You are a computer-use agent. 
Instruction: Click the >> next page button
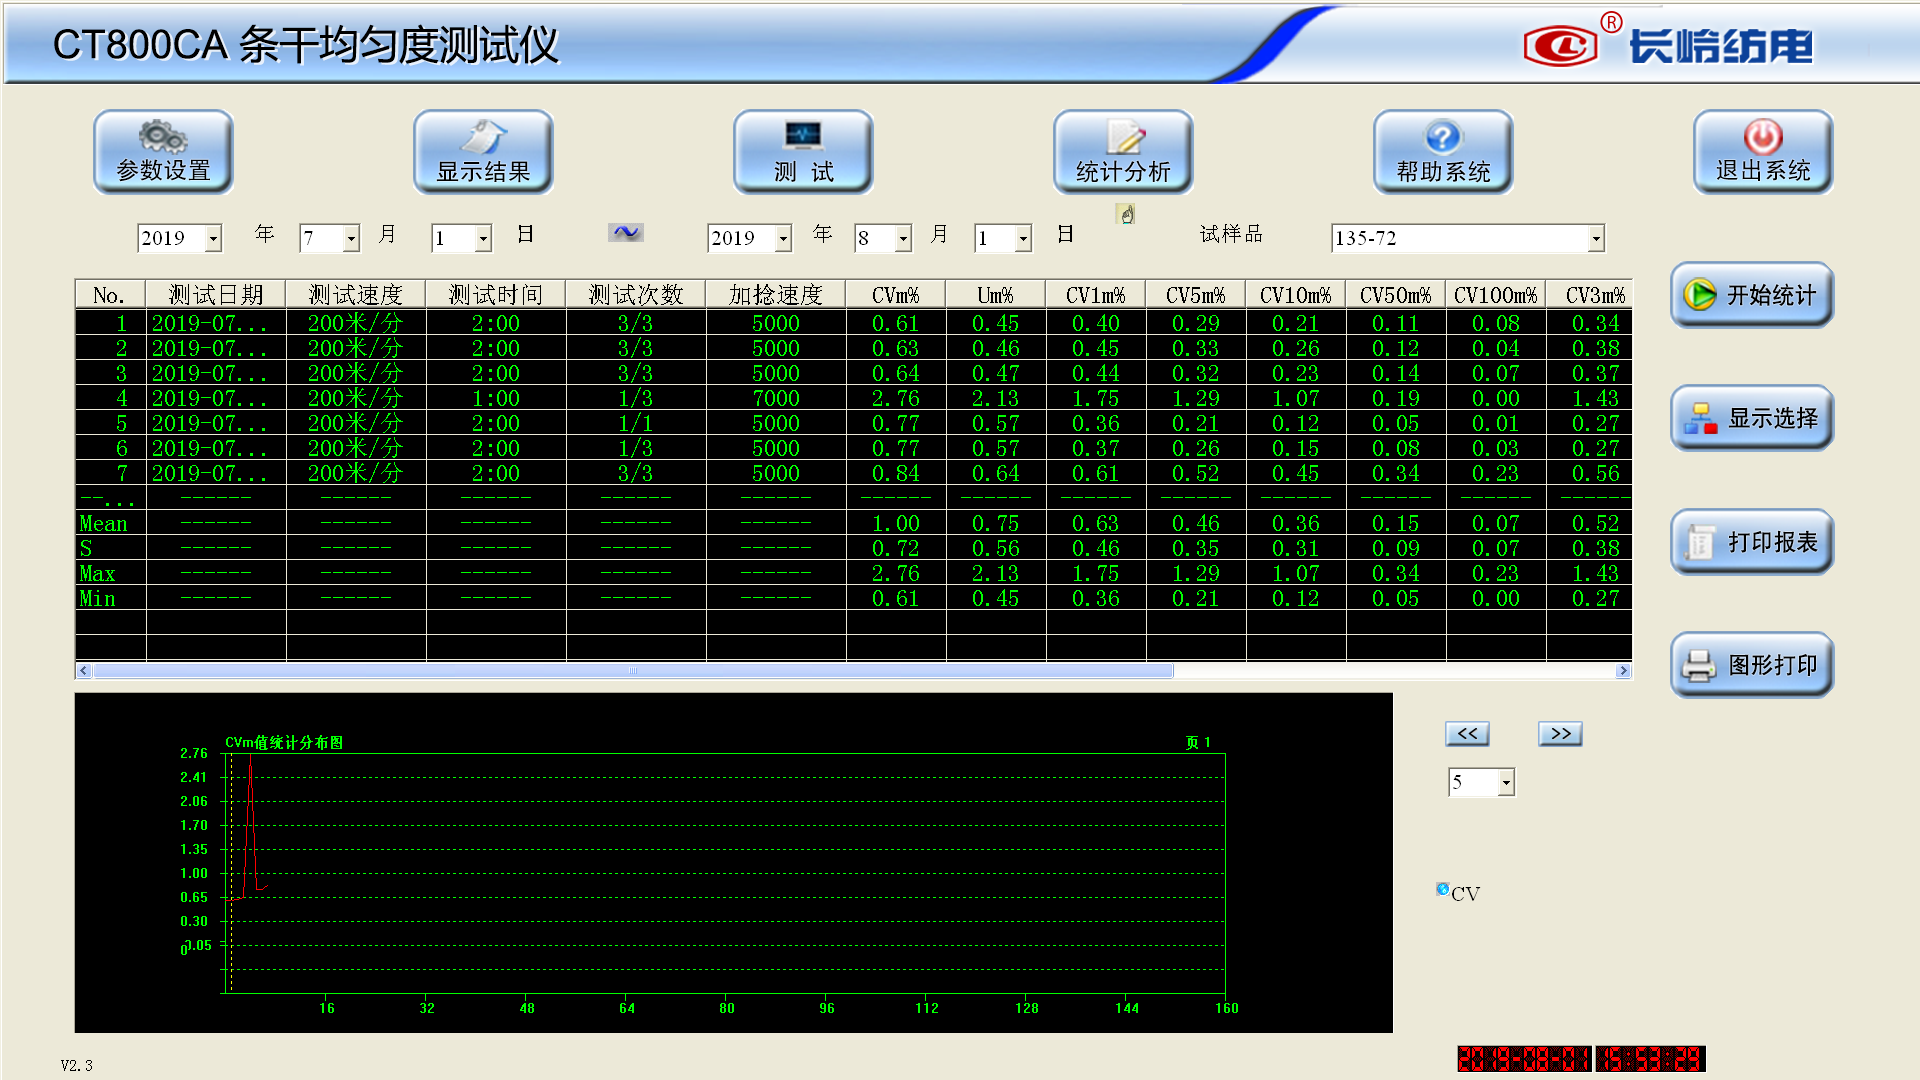click(1560, 734)
